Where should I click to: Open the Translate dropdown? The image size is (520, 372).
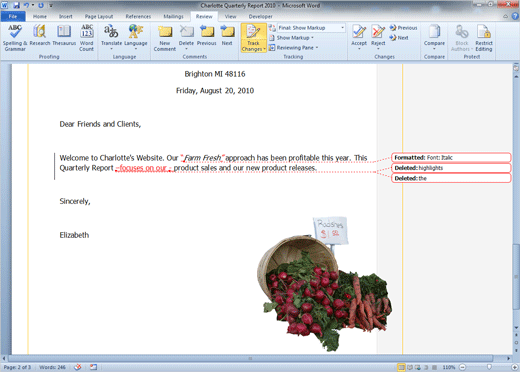[x=111, y=37]
